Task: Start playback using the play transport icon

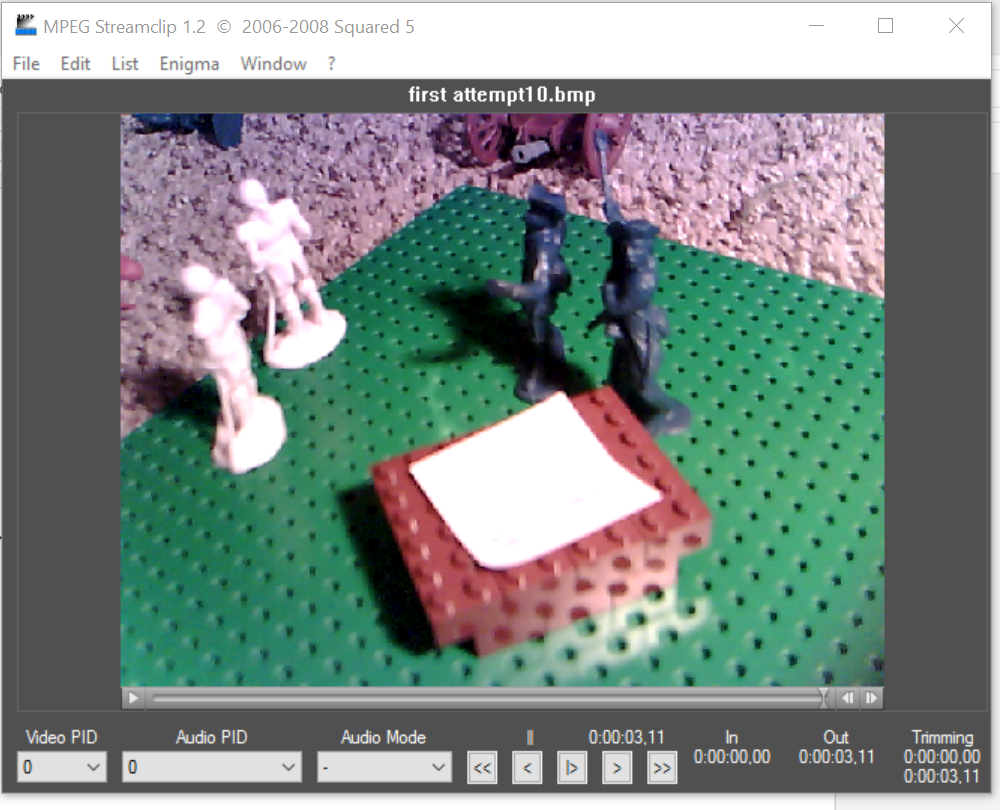Action: pos(571,767)
